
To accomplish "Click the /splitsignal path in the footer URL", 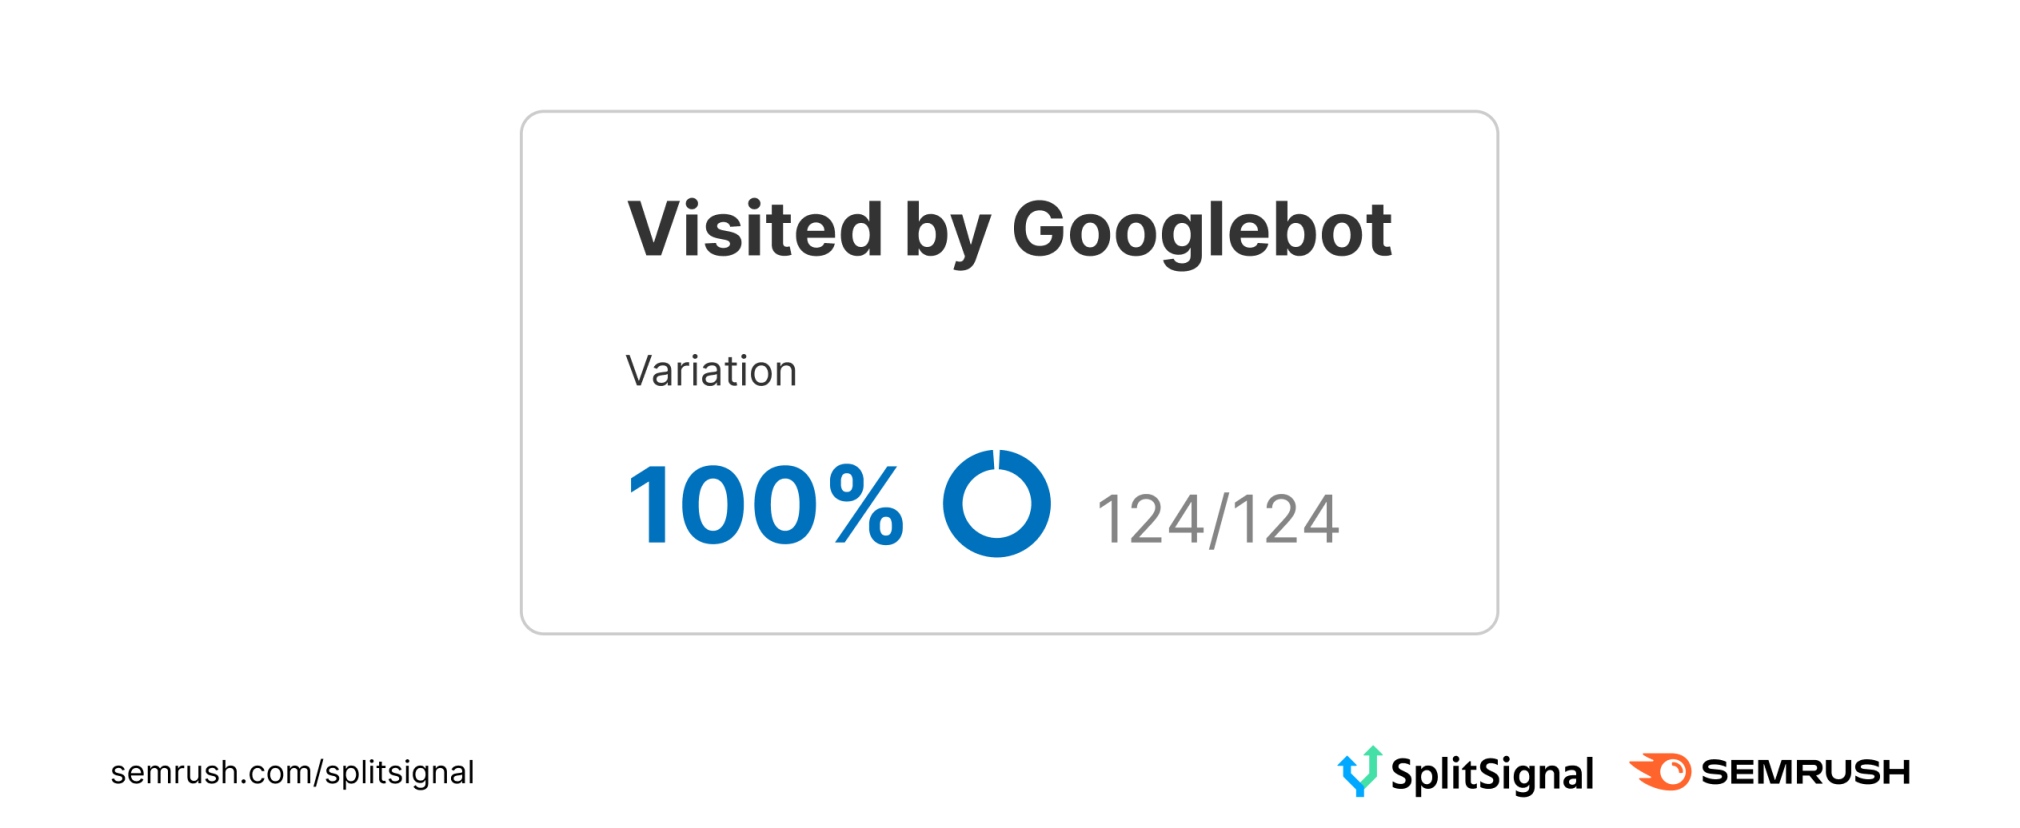I will pos(396,773).
